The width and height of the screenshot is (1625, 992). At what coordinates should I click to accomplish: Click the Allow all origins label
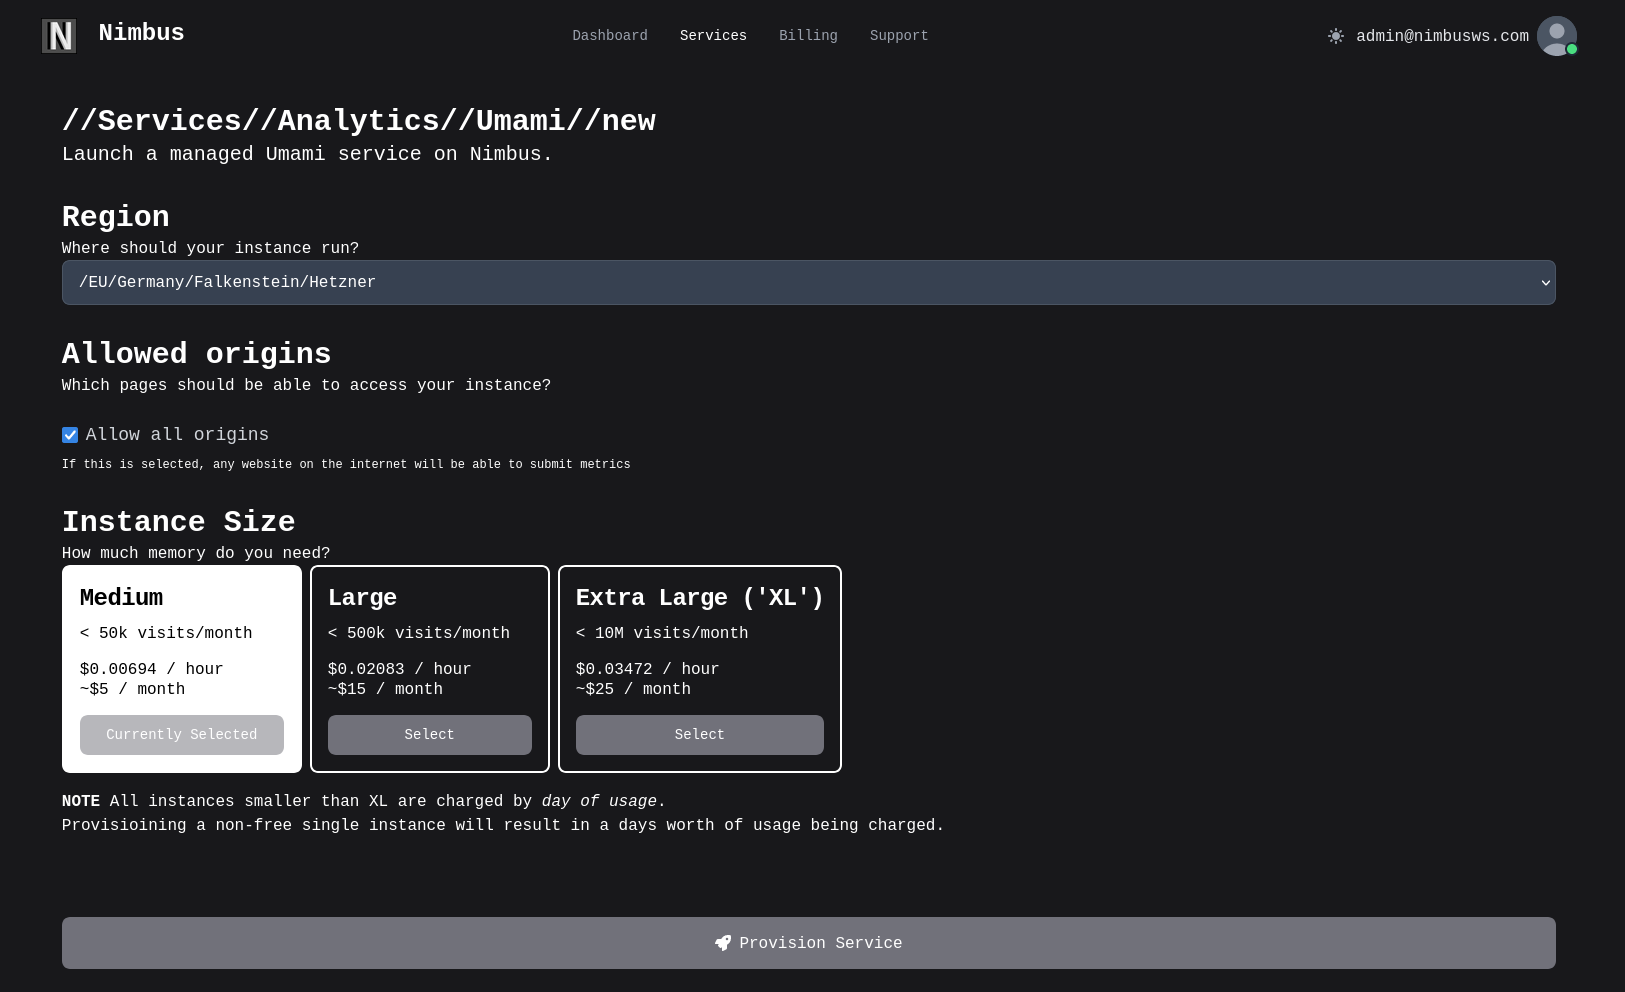coord(177,435)
